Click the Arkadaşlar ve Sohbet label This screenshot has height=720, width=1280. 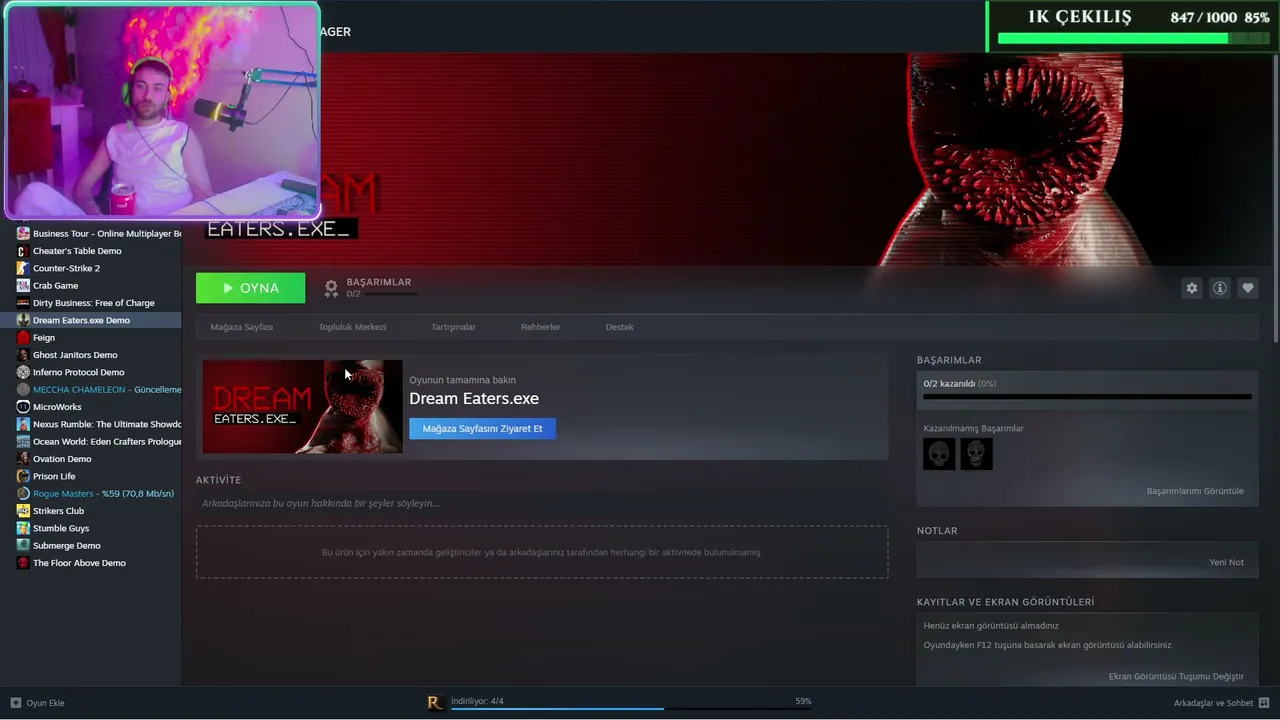click(1213, 703)
